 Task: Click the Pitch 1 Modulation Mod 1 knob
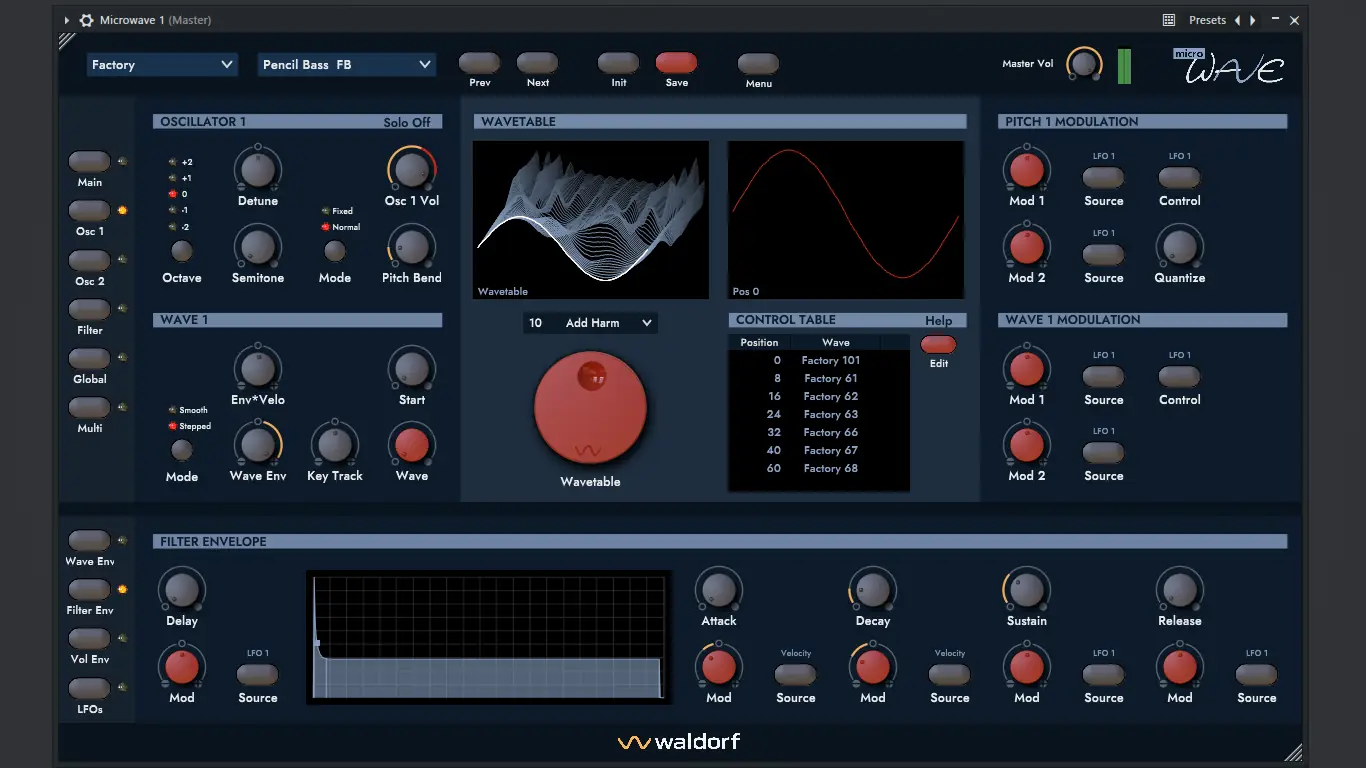pos(1027,169)
